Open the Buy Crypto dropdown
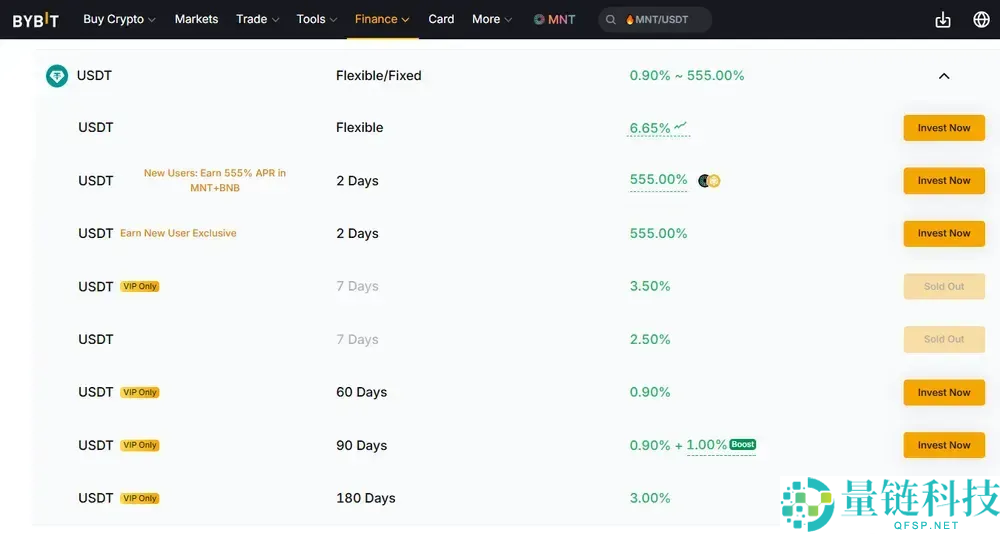 pyautogui.click(x=119, y=19)
